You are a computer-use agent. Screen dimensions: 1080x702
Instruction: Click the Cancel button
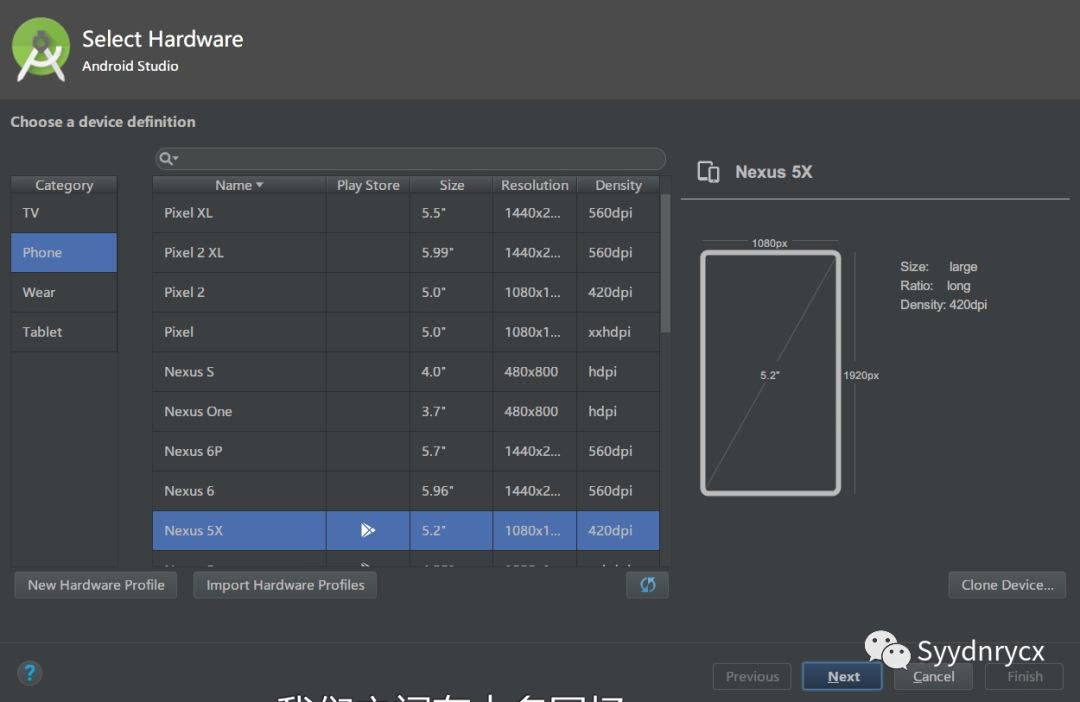(933, 677)
